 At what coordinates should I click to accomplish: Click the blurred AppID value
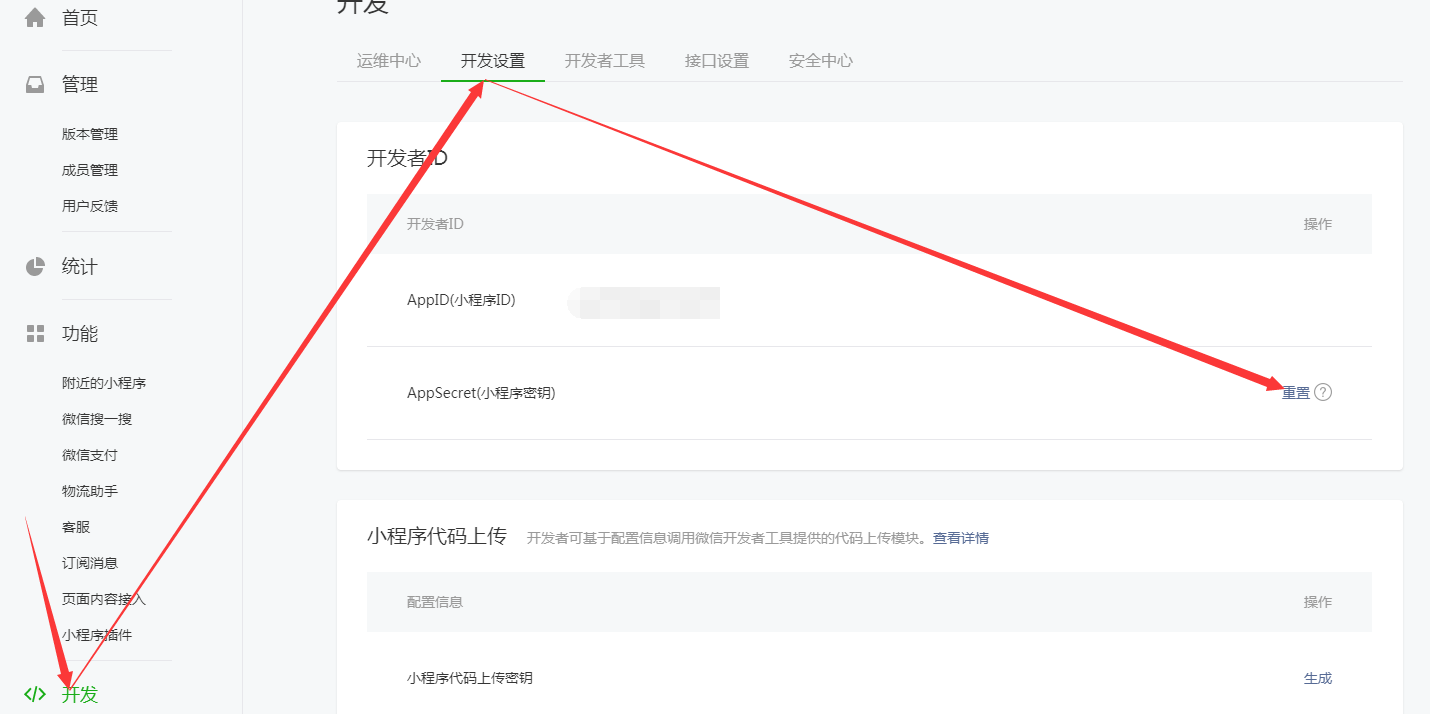coord(644,302)
